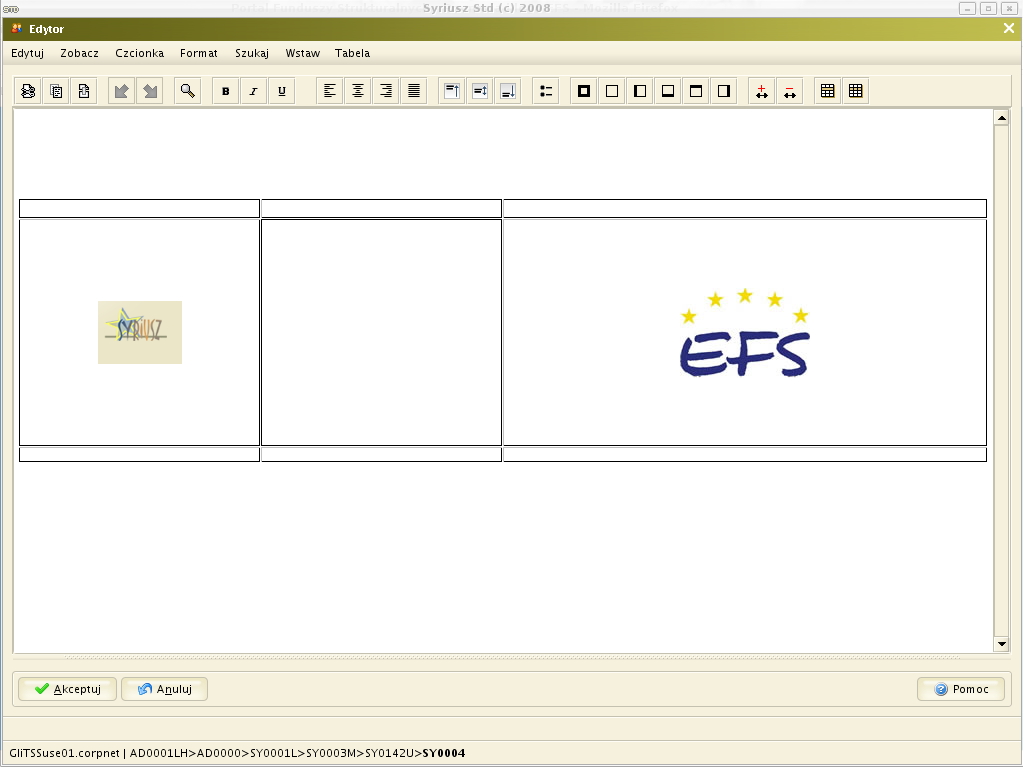The height and width of the screenshot is (767, 1023).
Task: Apply thick all-borders cell style
Action: pos(584,91)
